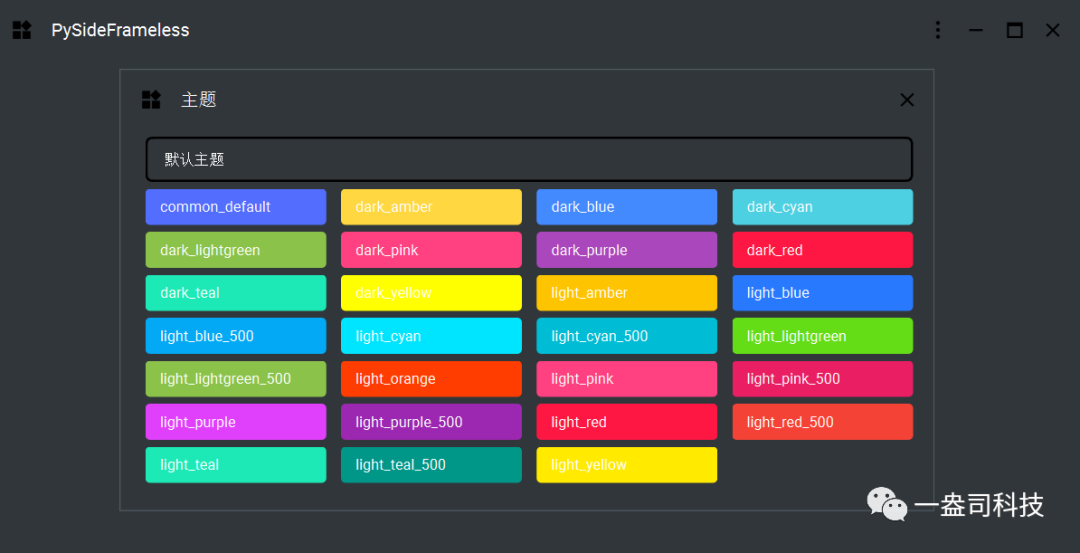Choose the light_blue theme
Image resolution: width=1080 pixels, height=553 pixels.
coord(822,293)
